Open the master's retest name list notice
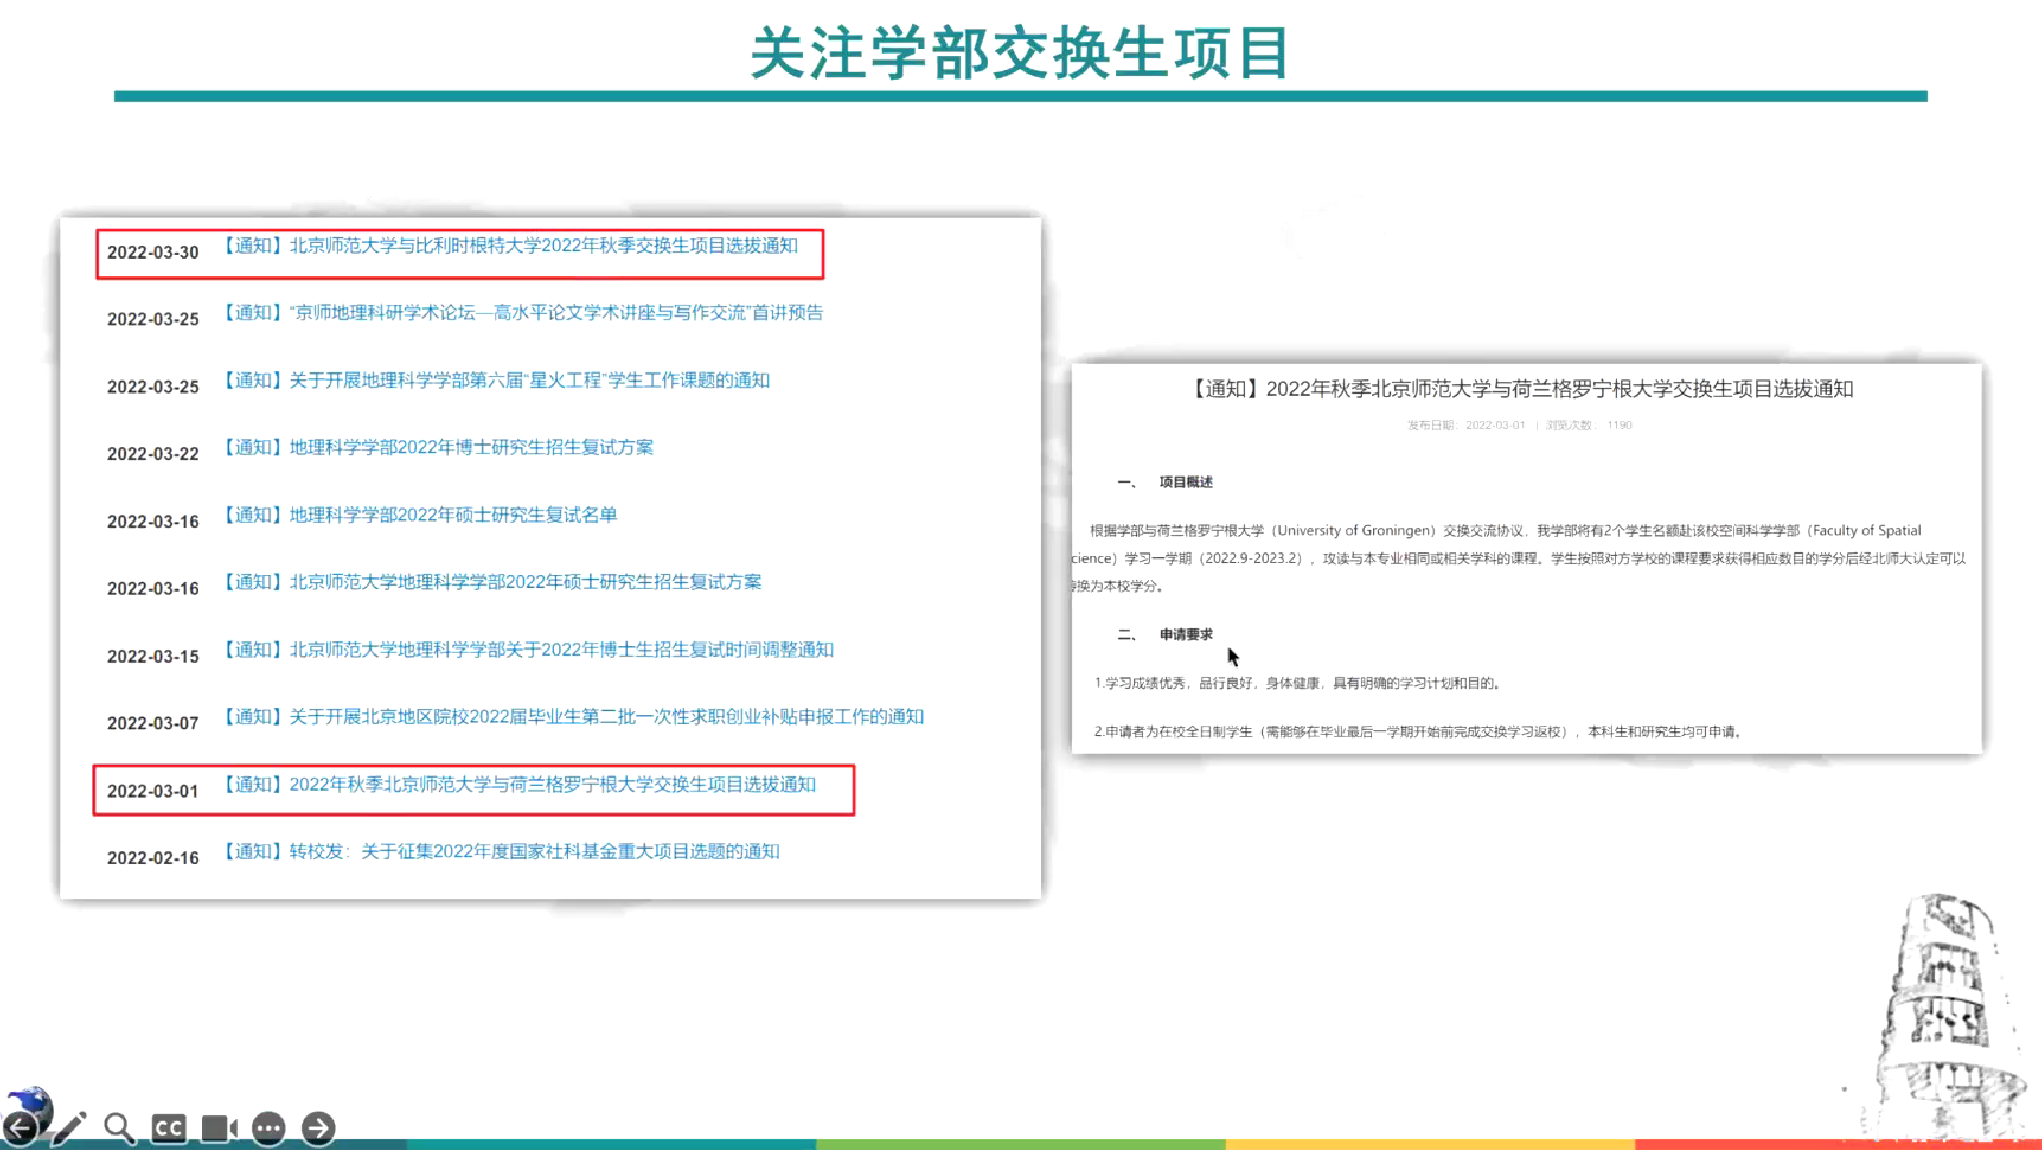Viewport: 2042px width, 1150px height. [x=420, y=515]
